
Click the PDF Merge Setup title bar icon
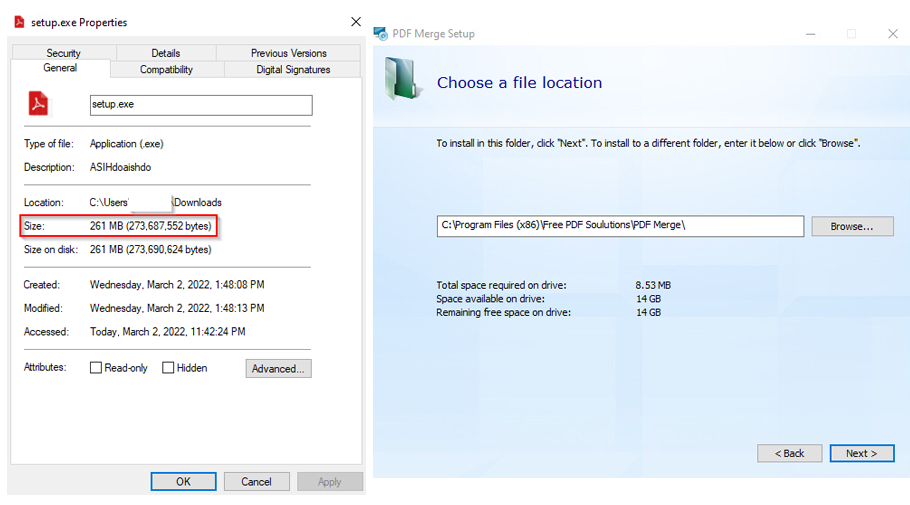[381, 34]
